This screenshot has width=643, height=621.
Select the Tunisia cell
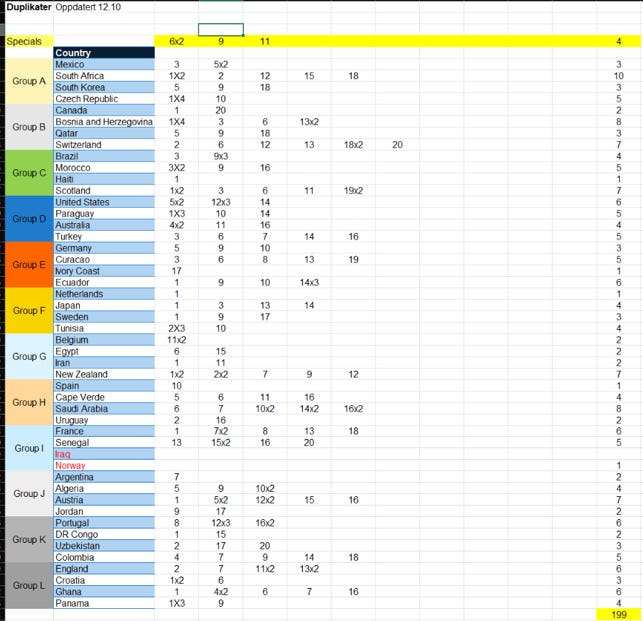(104, 329)
